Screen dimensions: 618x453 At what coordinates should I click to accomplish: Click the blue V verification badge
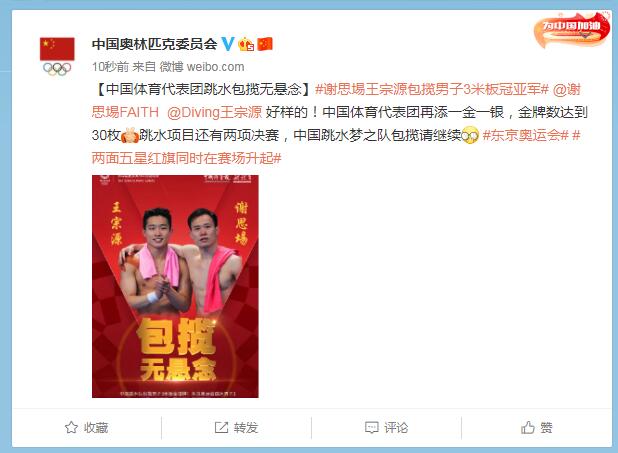(x=228, y=44)
